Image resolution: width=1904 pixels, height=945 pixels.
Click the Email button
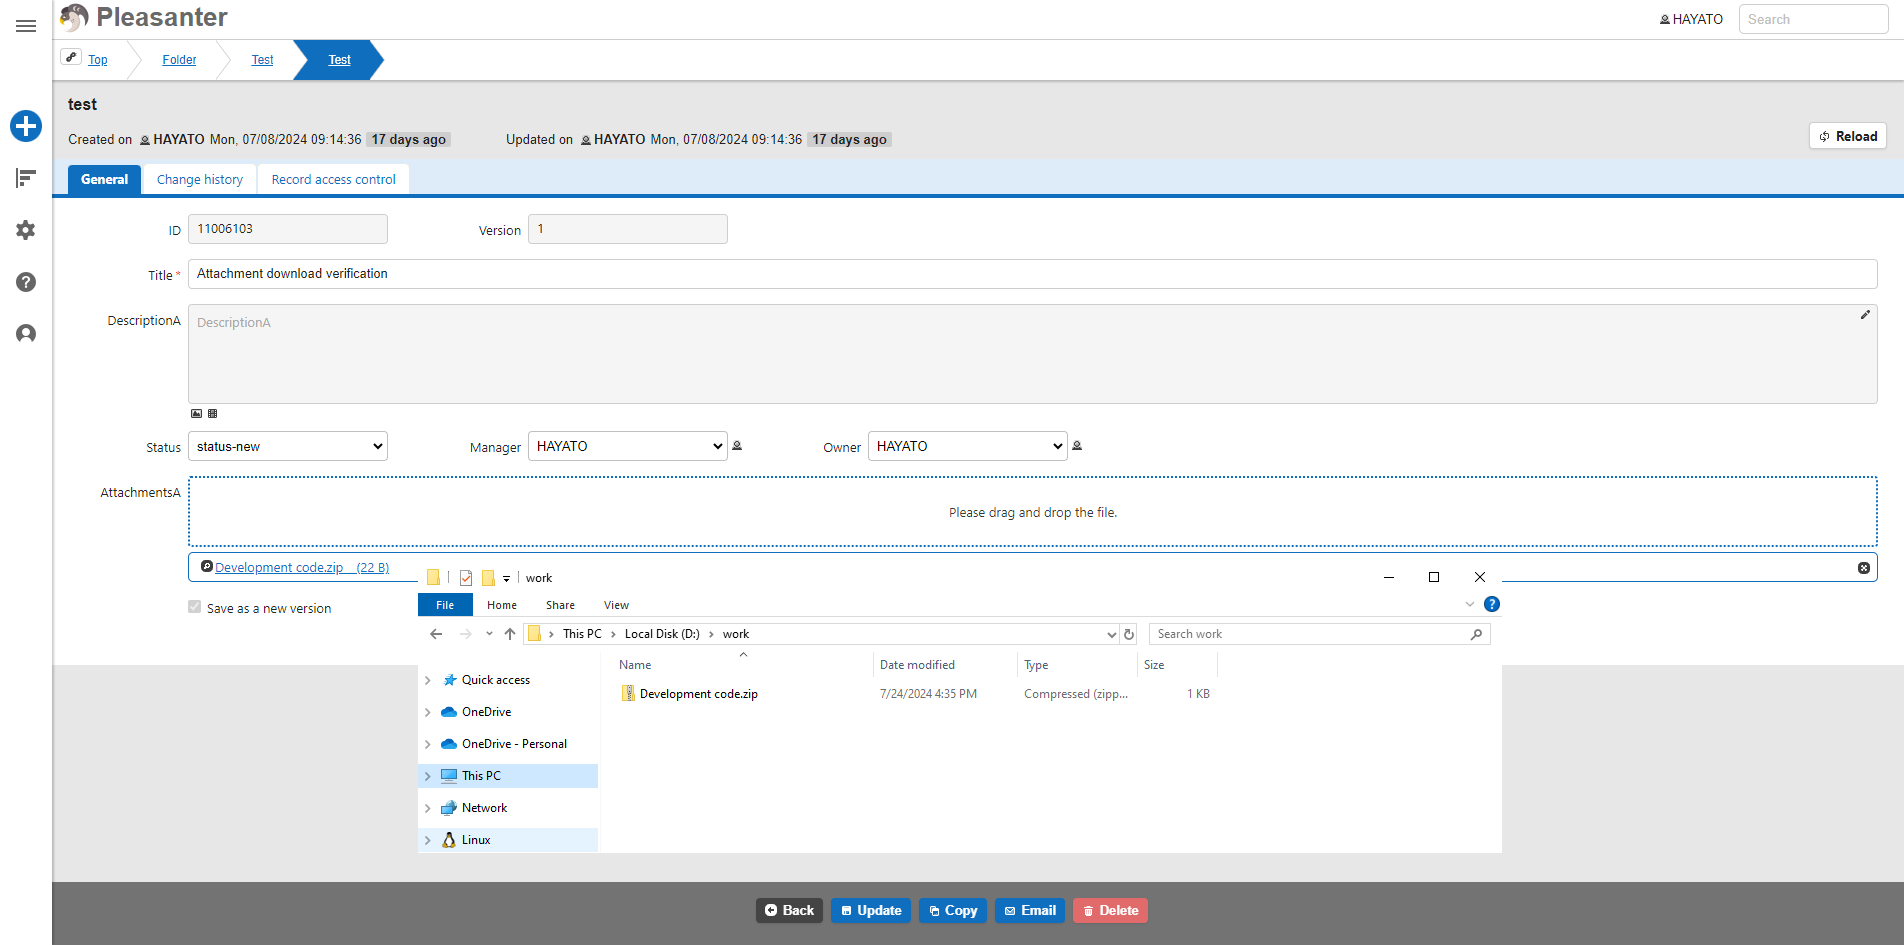tap(1030, 910)
